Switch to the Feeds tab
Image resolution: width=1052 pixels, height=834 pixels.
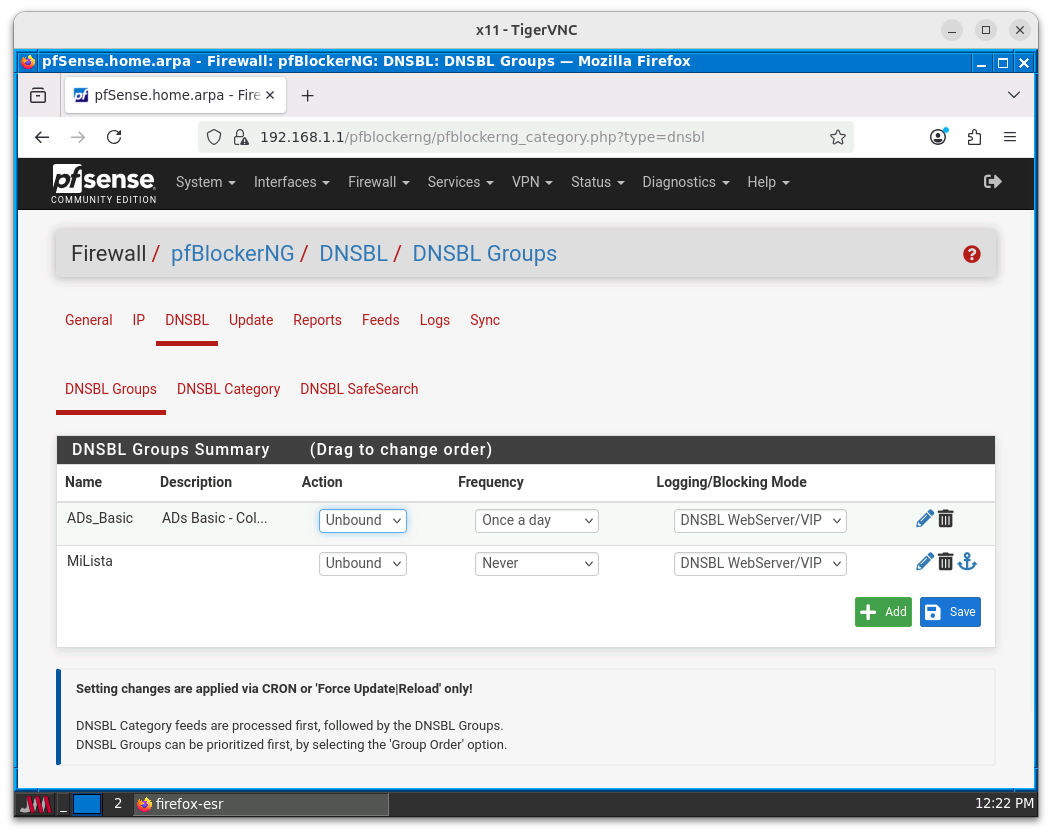point(380,320)
